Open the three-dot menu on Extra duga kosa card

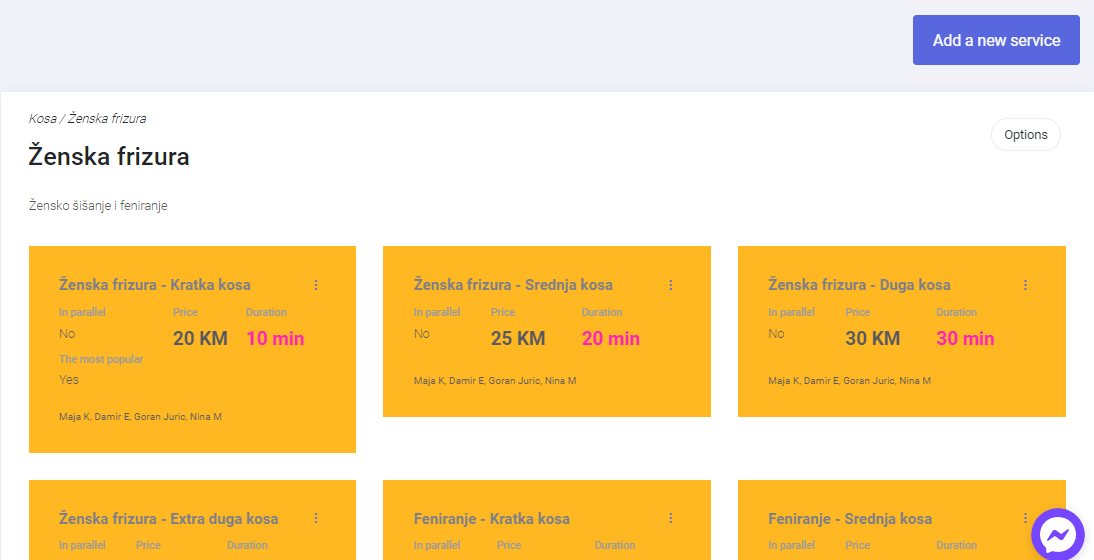pos(316,518)
